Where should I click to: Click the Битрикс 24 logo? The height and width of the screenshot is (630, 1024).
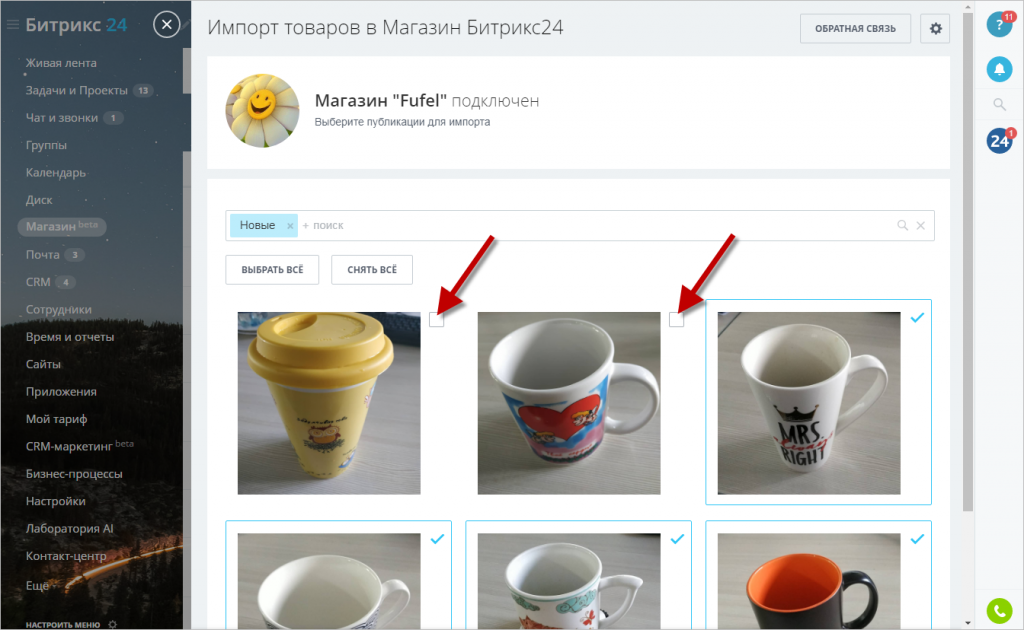point(76,25)
